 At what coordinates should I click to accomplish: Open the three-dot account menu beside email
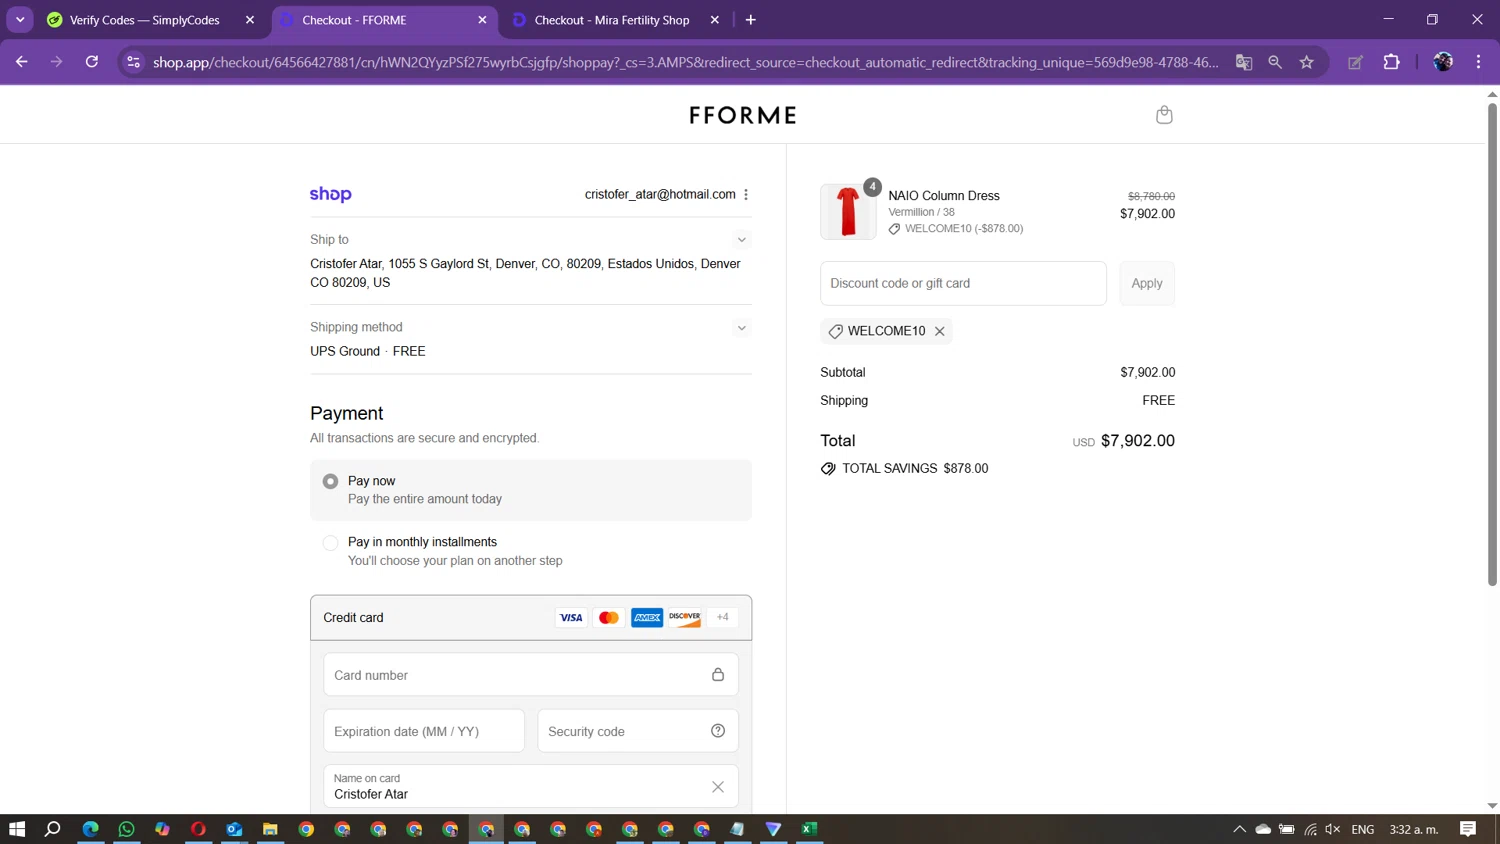[x=746, y=194]
